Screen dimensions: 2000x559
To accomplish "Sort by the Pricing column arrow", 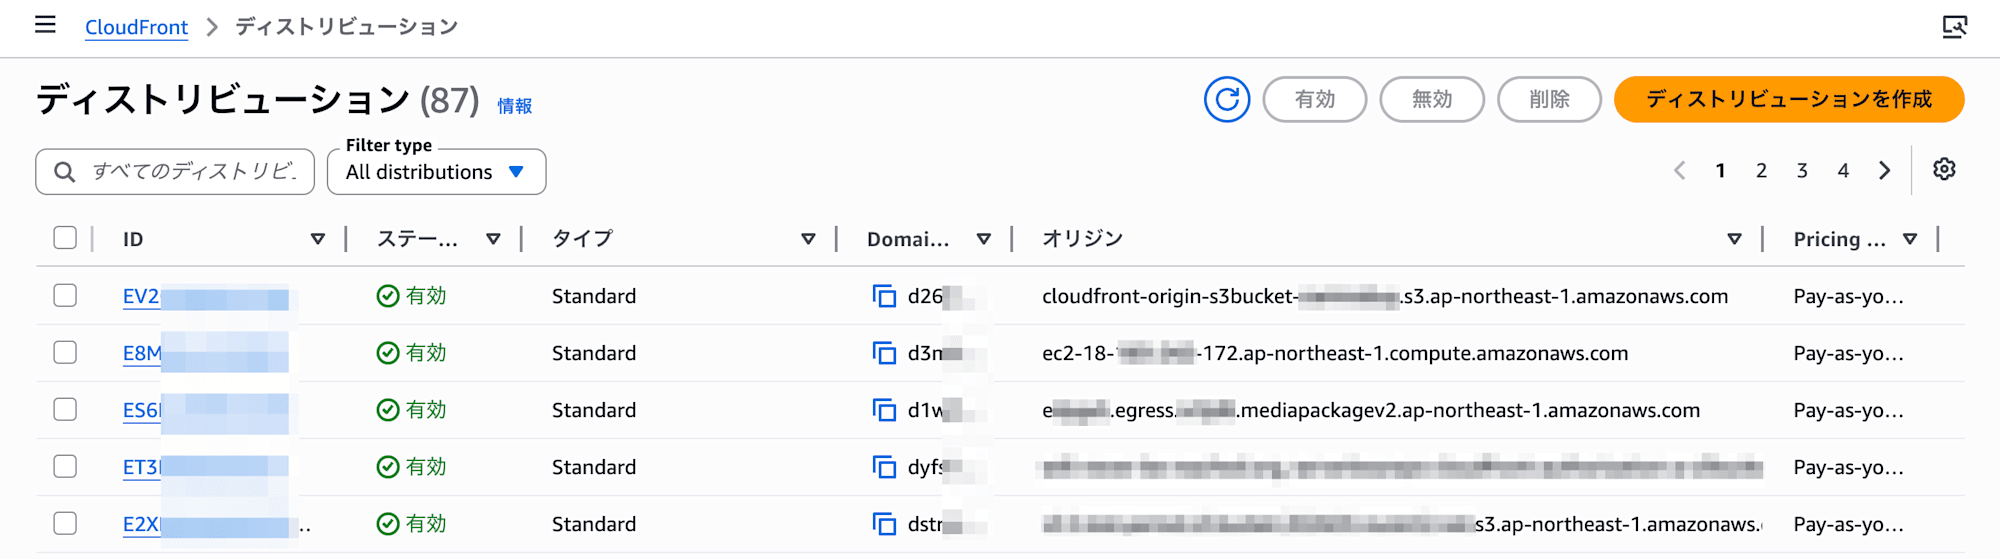I will [1910, 239].
